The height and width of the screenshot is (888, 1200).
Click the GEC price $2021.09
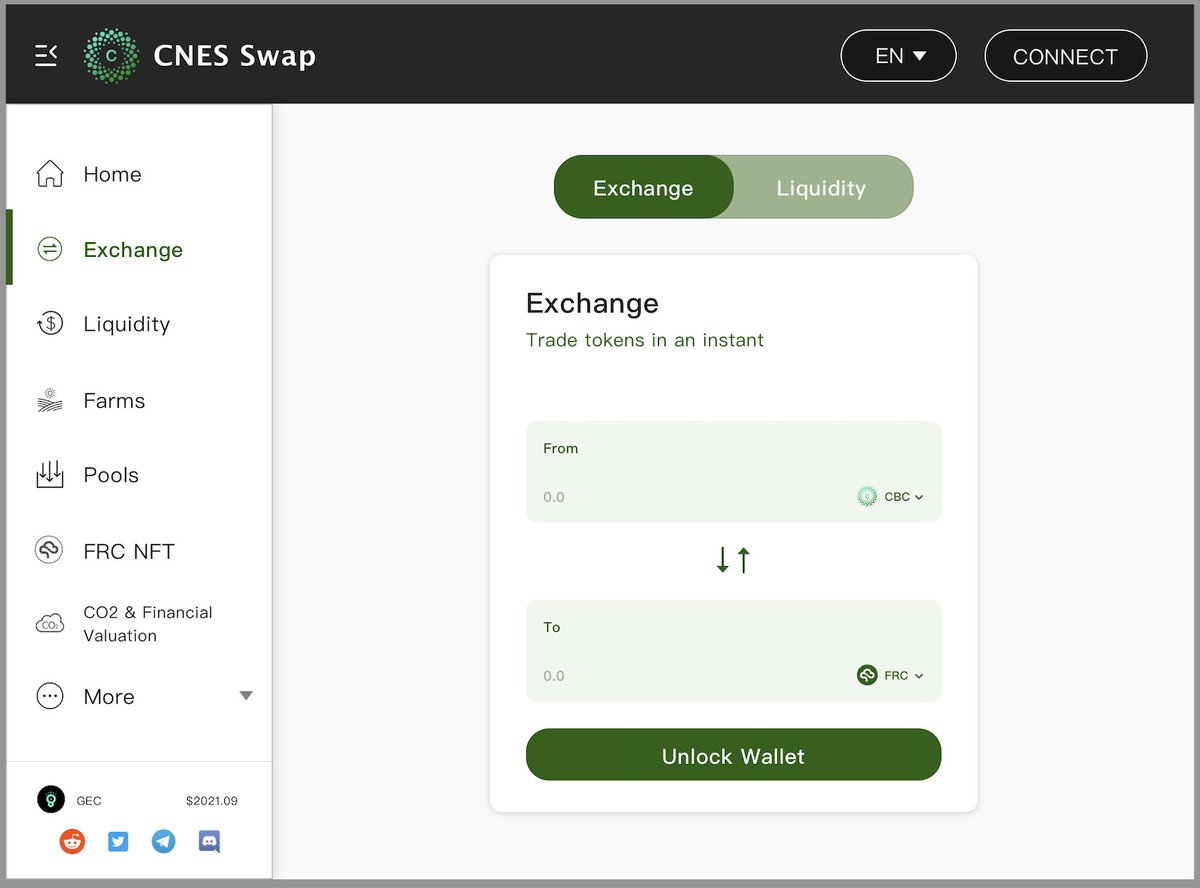click(x=212, y=801)
